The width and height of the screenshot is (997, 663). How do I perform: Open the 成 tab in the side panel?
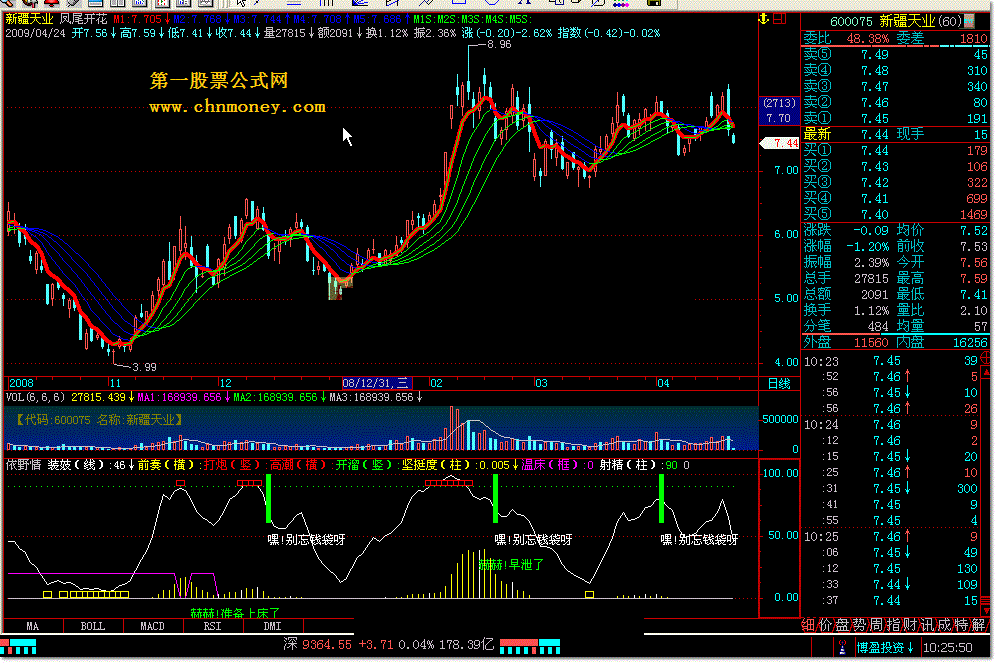(944, 625)
